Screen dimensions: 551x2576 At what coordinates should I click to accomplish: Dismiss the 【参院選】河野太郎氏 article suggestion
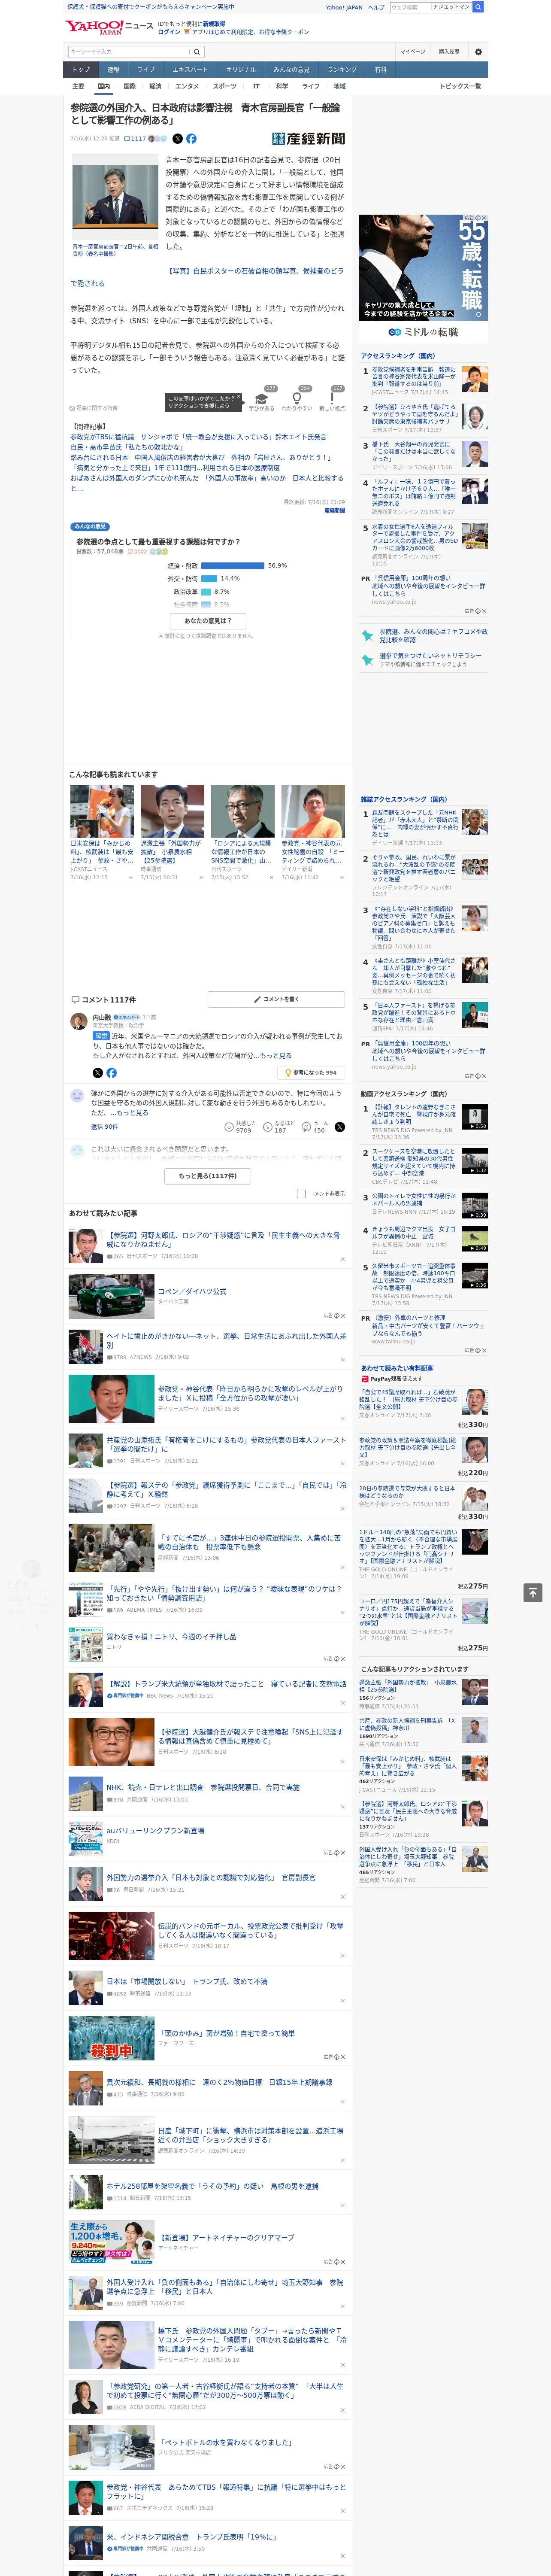point(342,1259)
